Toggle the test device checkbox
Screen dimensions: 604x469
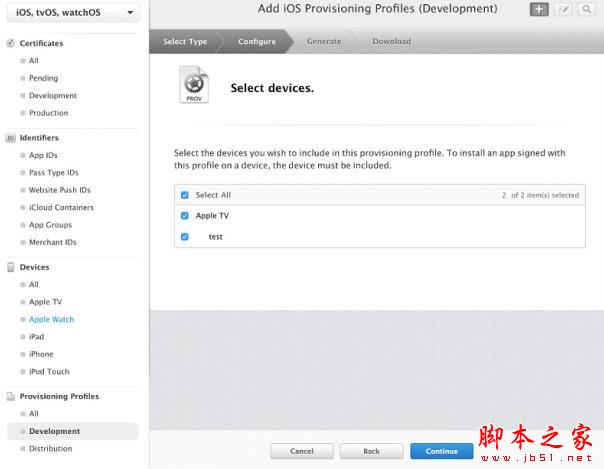(185, 236)
